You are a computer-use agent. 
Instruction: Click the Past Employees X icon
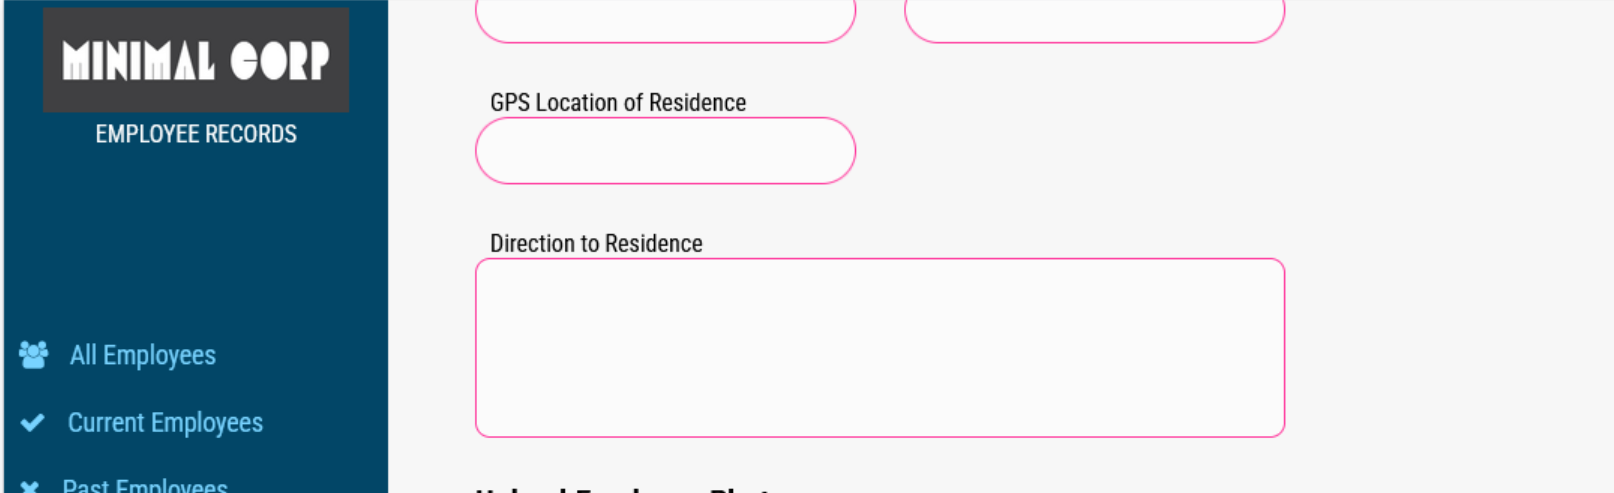tap(30, 487)
